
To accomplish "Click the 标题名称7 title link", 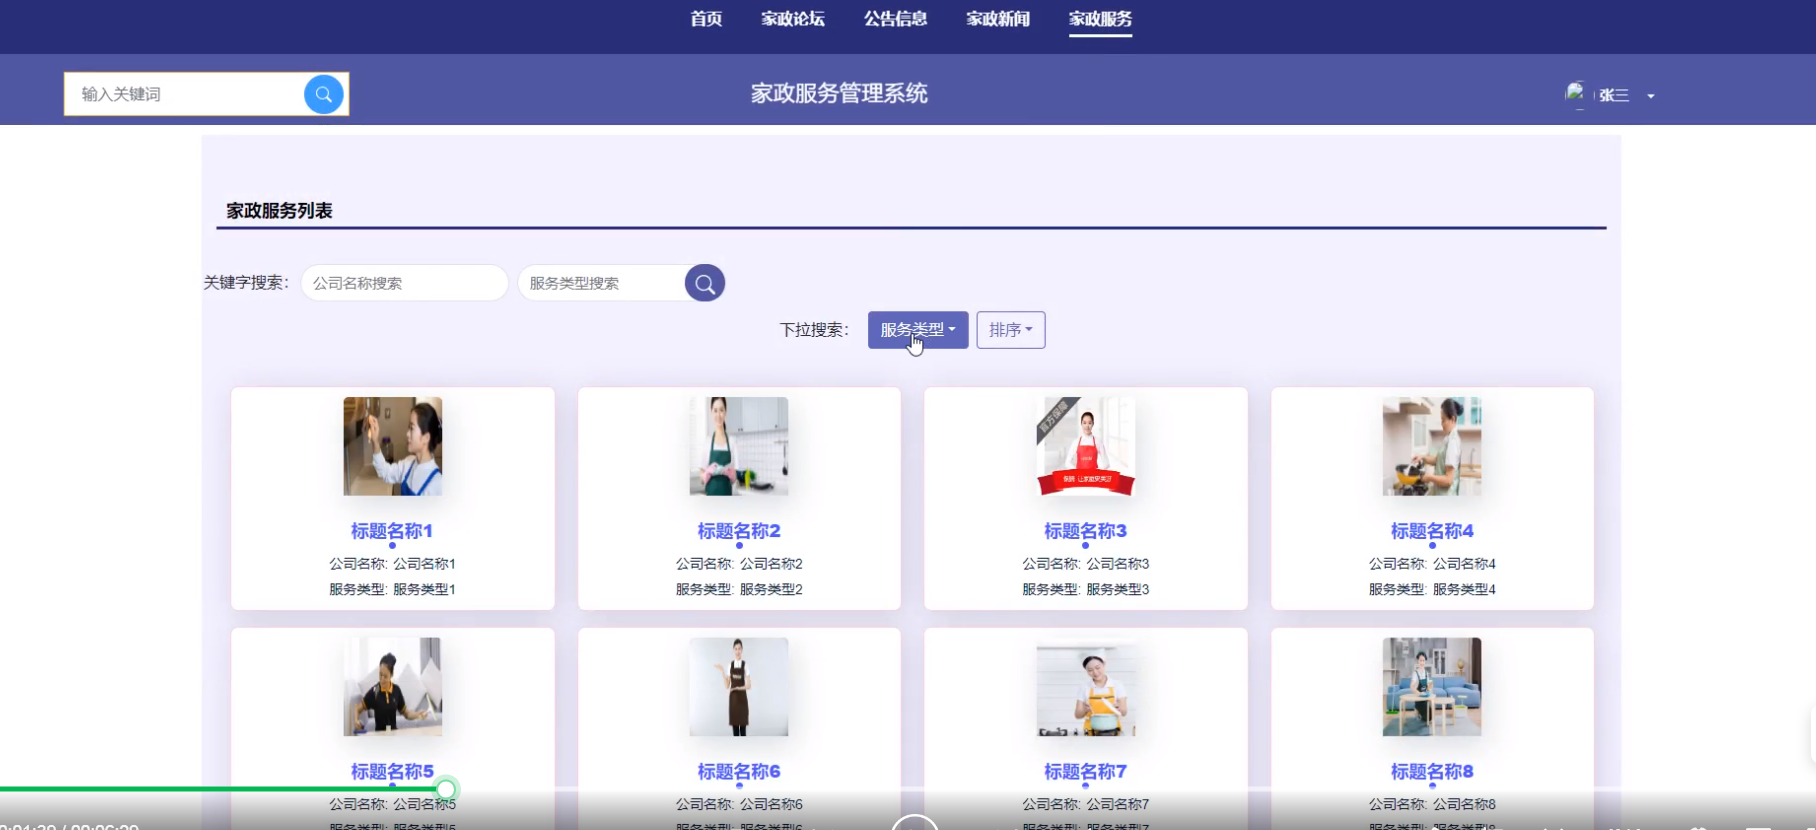I will [x=1086, y=772].
